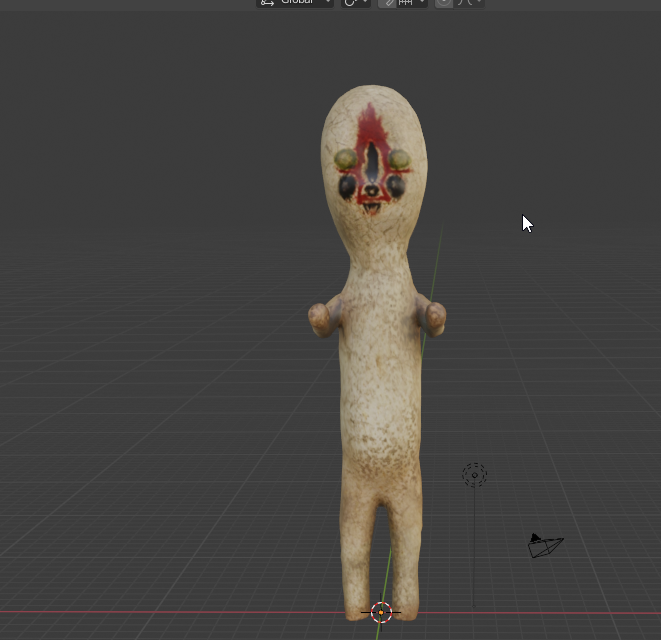661x640 pixels.
Task: Open the pivot point menu
Action: pyautogui.click(x=355, y=3)
